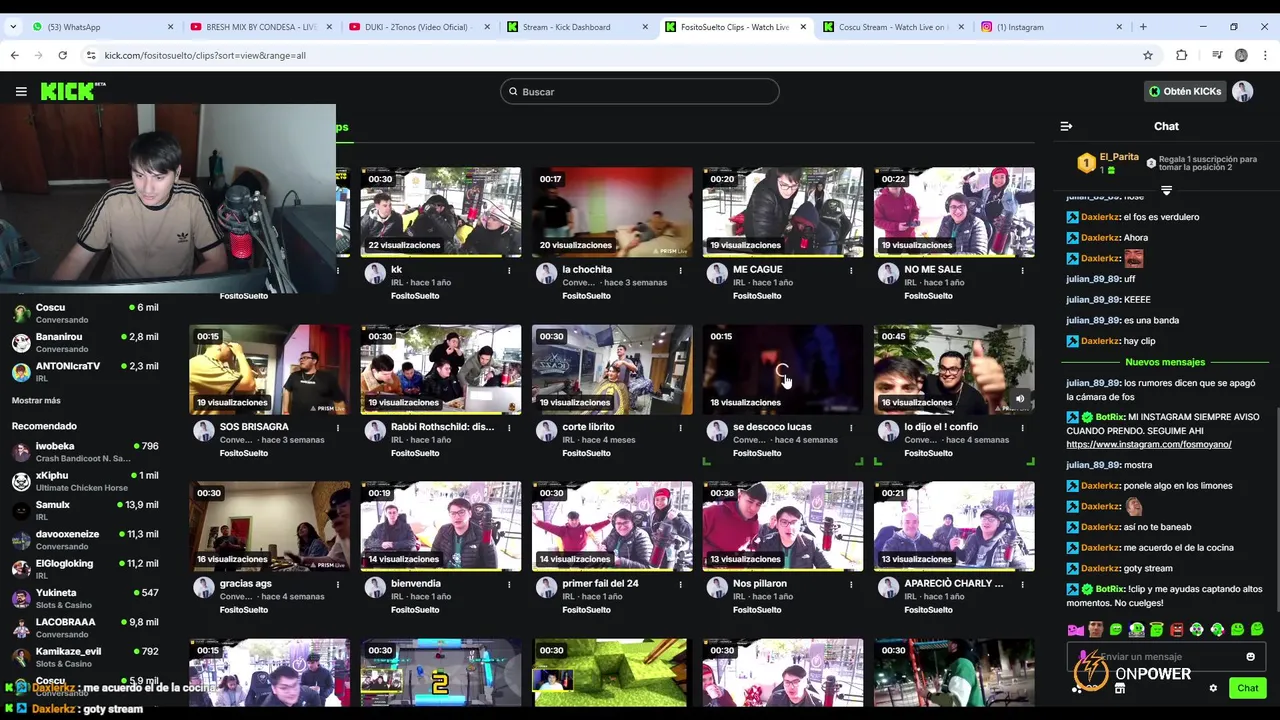Viewport: 1280px width, 720px height.
Task: Switch to 'DUKI - 2Tonos' YouTube tab
Action: coord(418,27)
